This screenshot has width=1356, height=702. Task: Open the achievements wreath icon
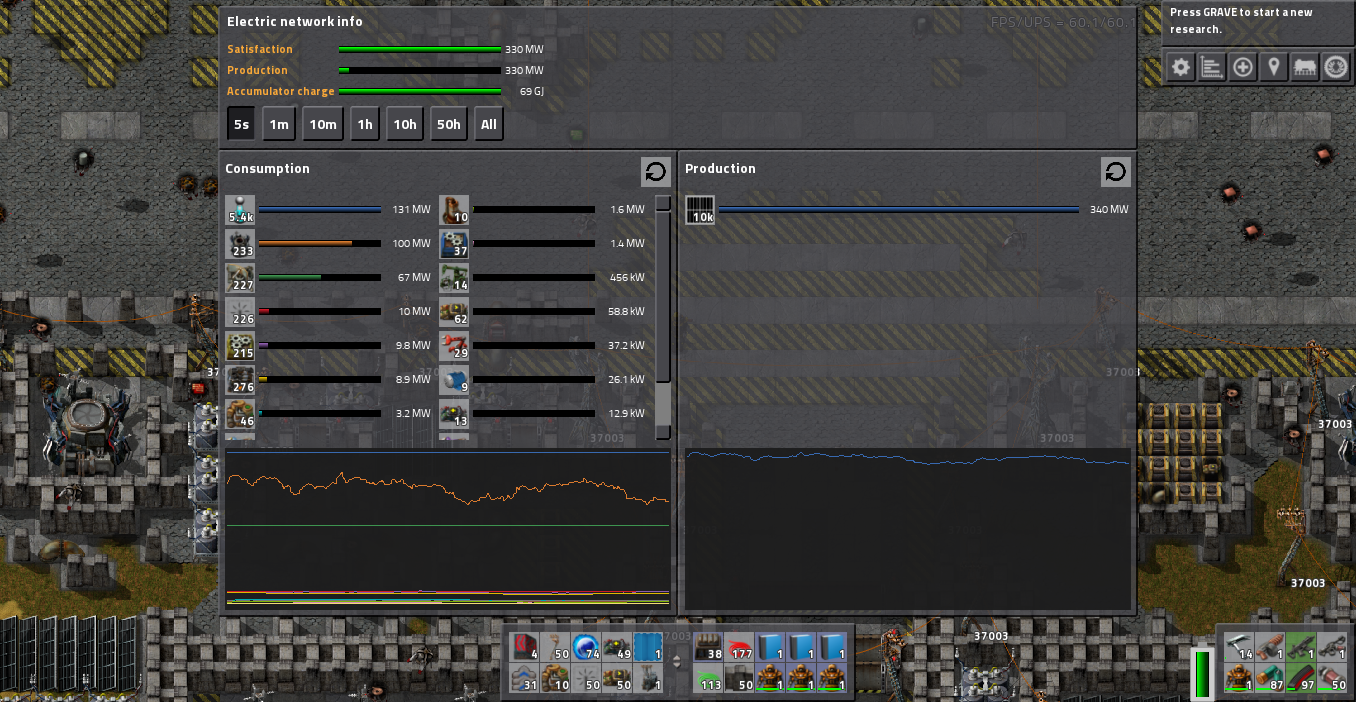coord(1336,67)
